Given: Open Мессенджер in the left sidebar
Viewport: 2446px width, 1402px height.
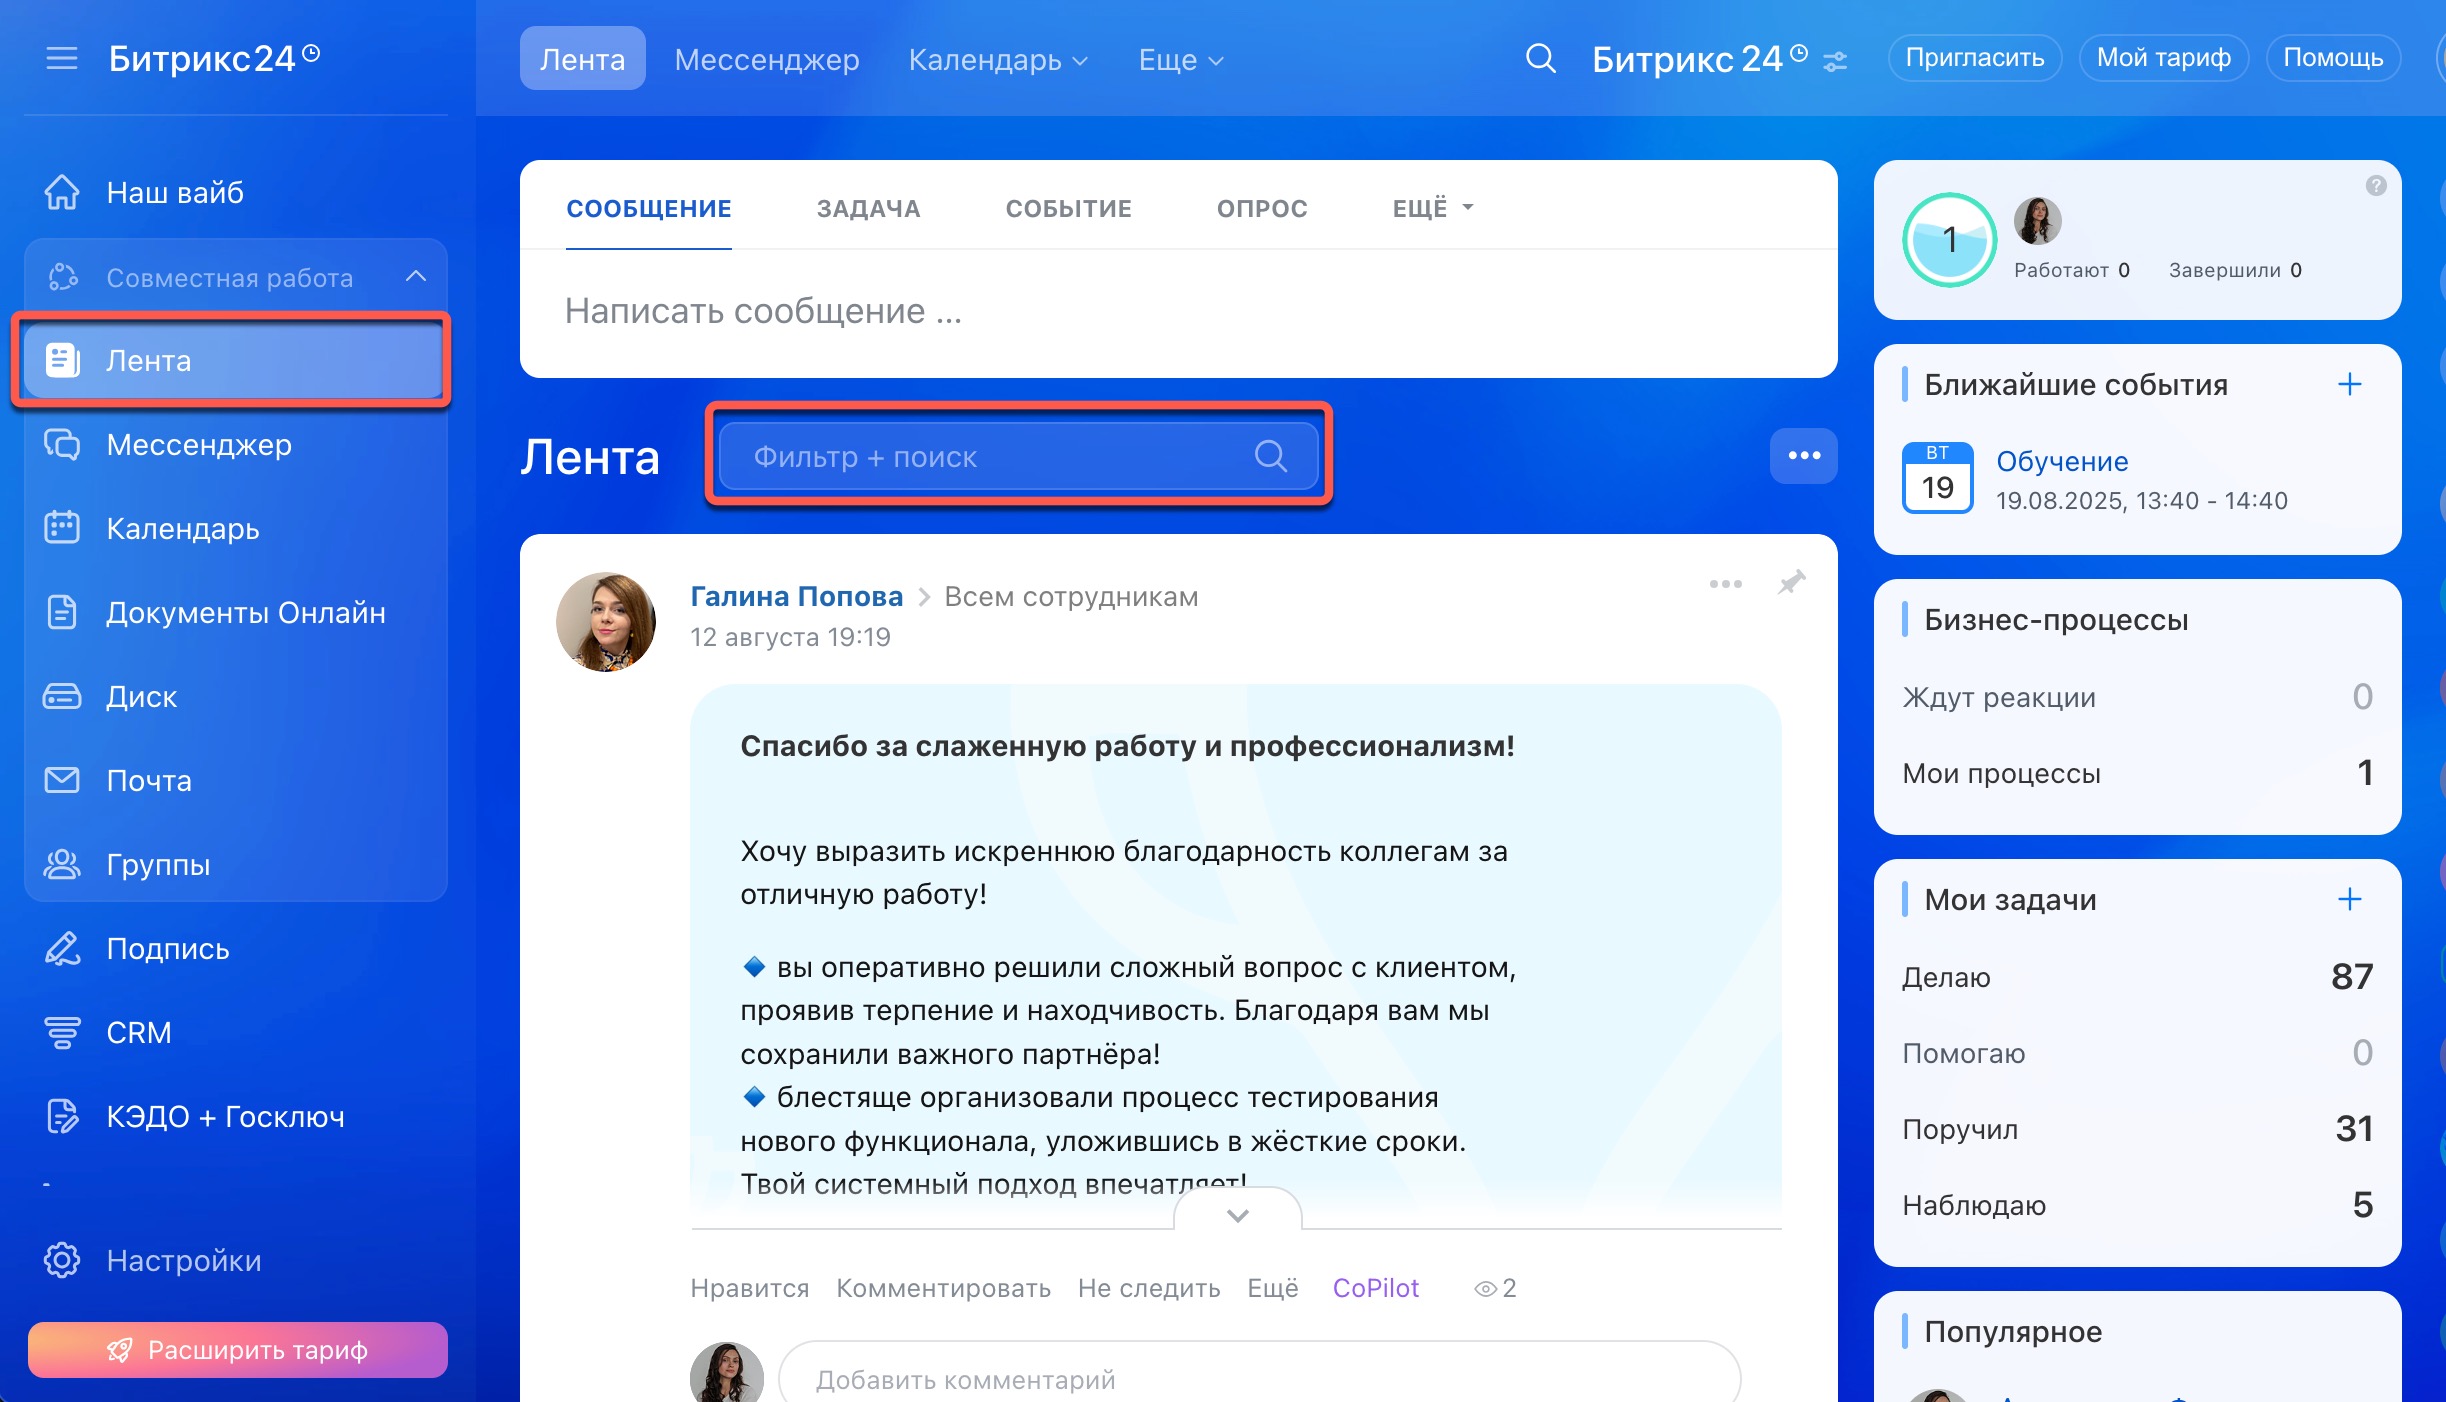Looking at the screenshot, I should click(x=236, y=444).
